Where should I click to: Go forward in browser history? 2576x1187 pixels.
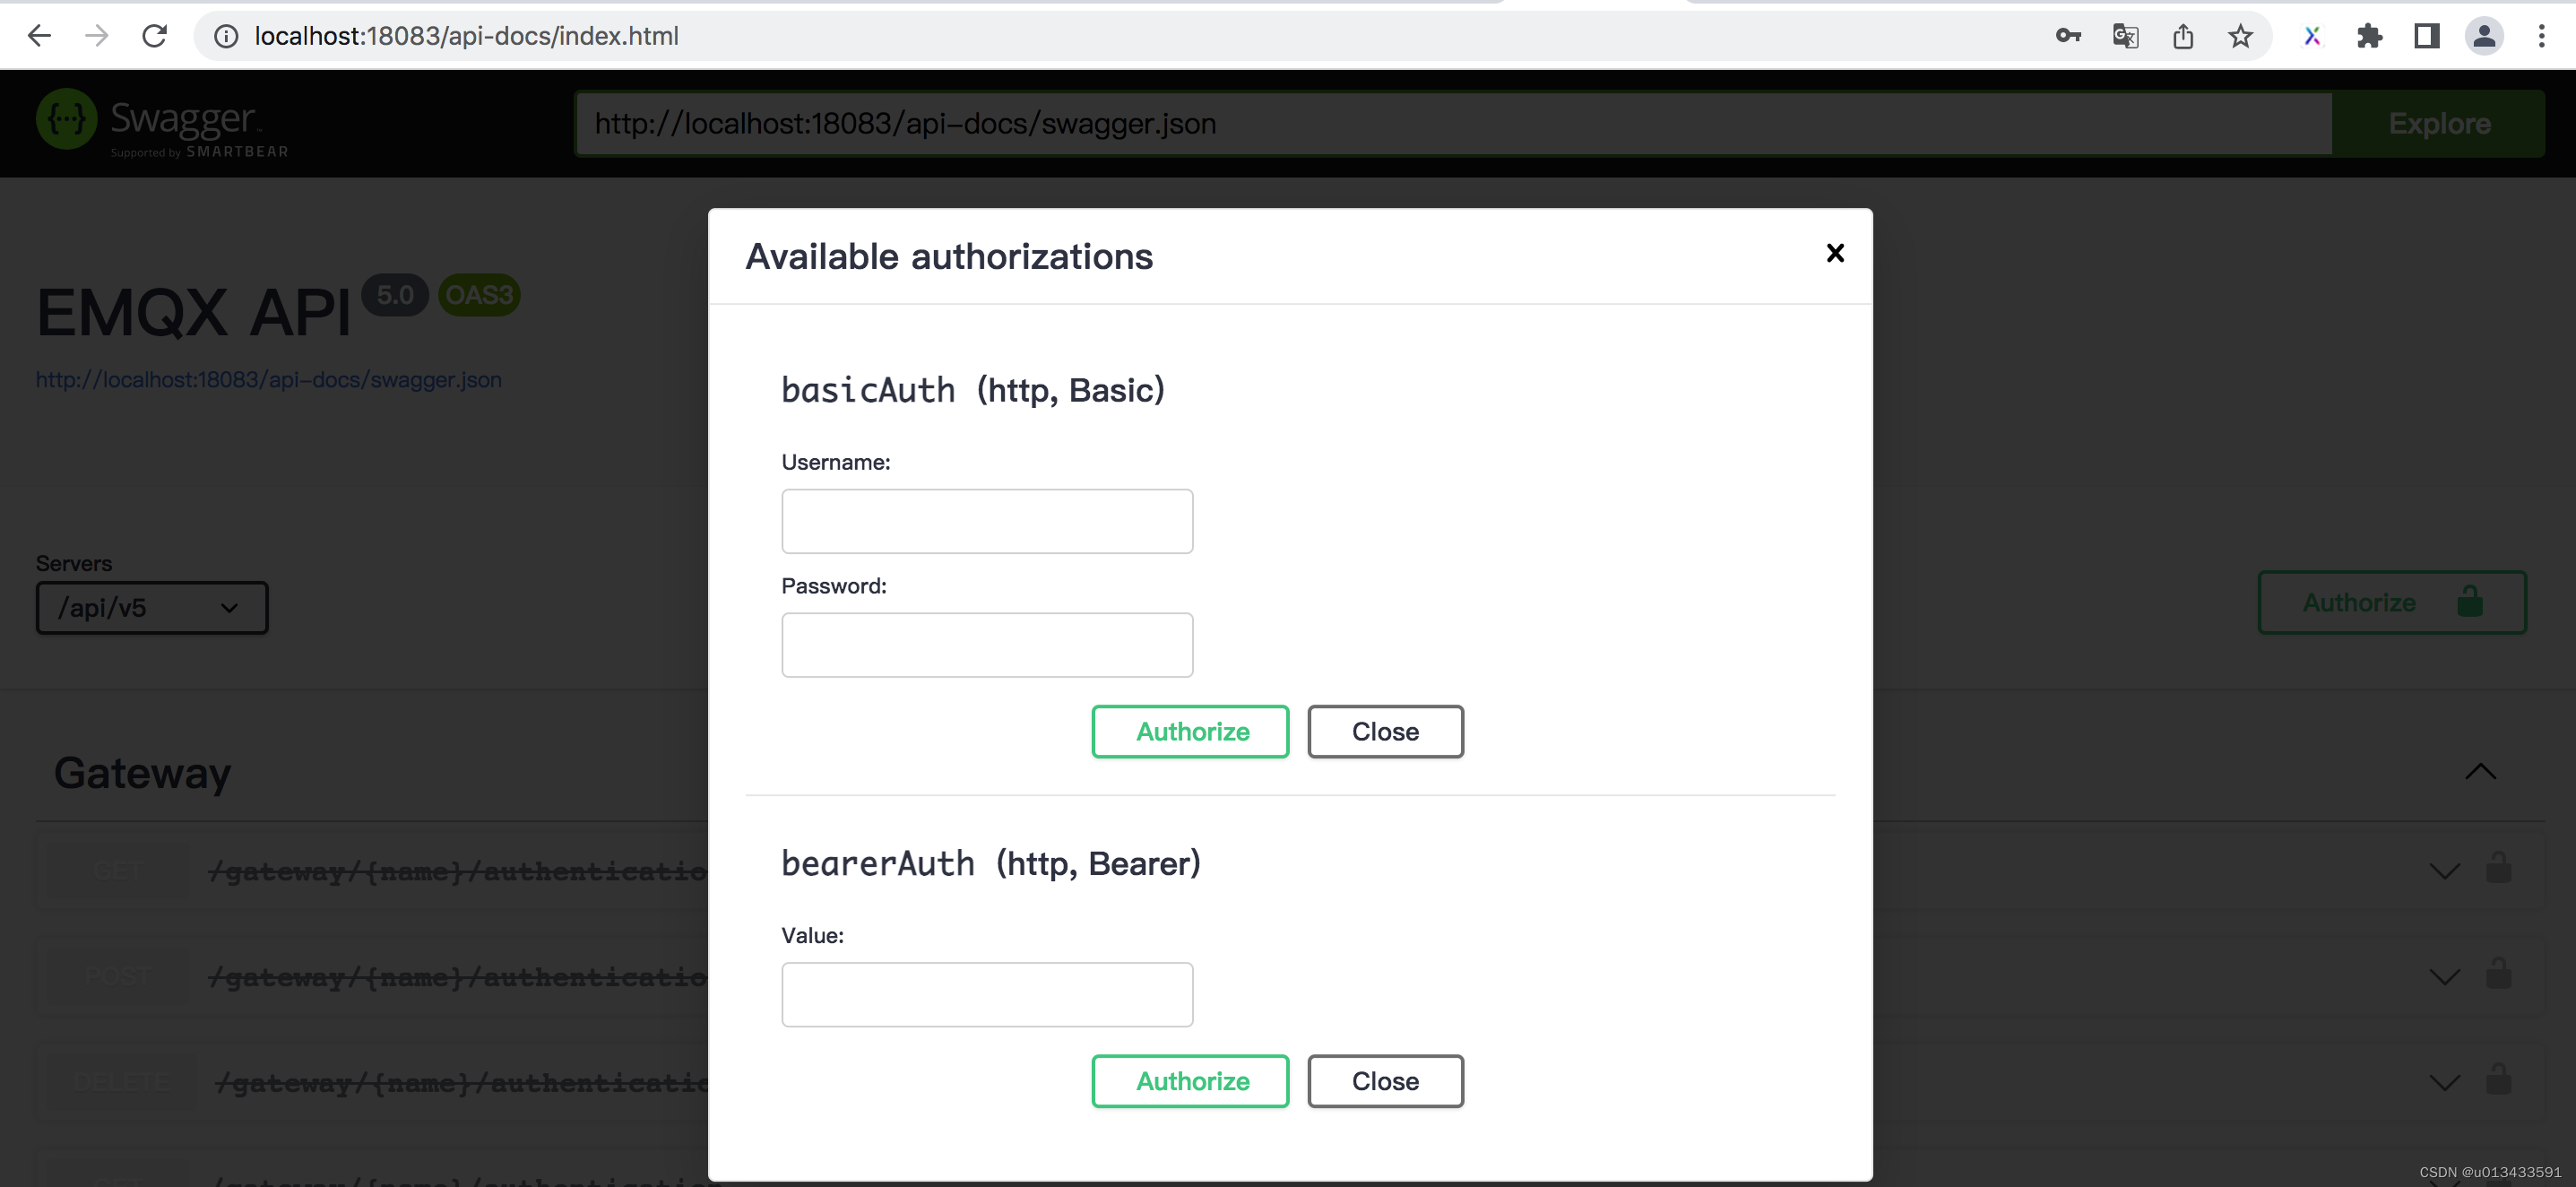(97, 36)
